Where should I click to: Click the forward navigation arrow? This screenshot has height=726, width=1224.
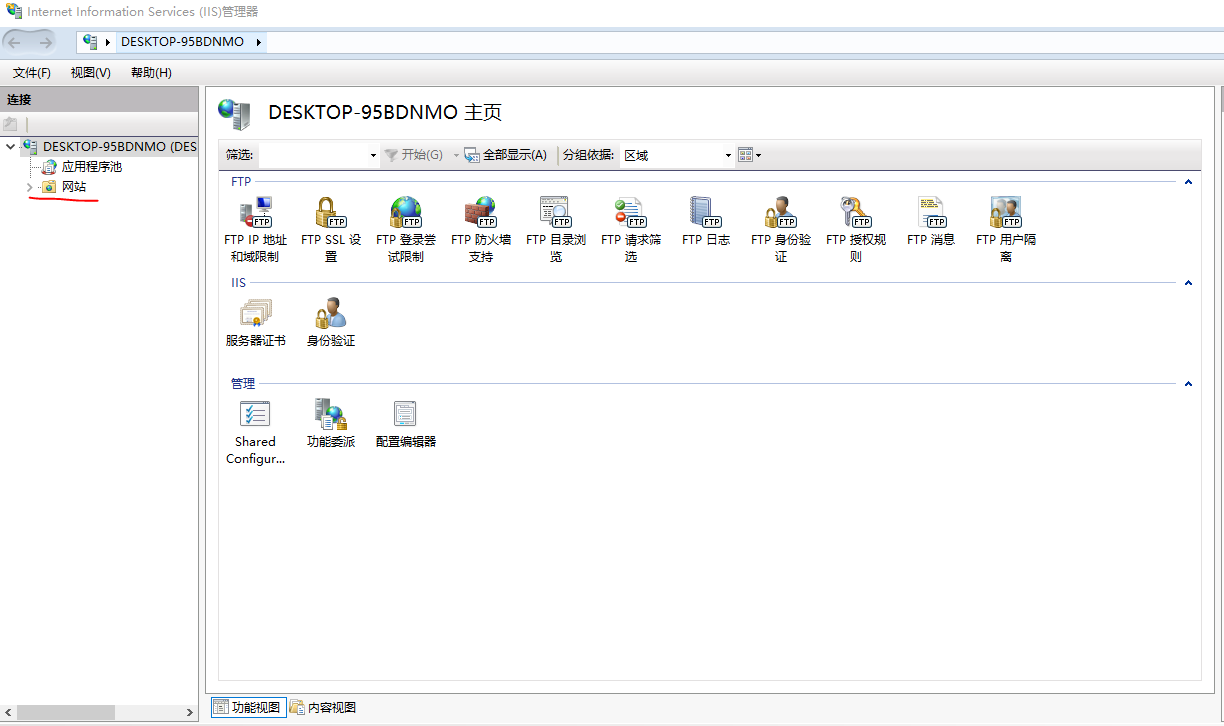point(45,42)
